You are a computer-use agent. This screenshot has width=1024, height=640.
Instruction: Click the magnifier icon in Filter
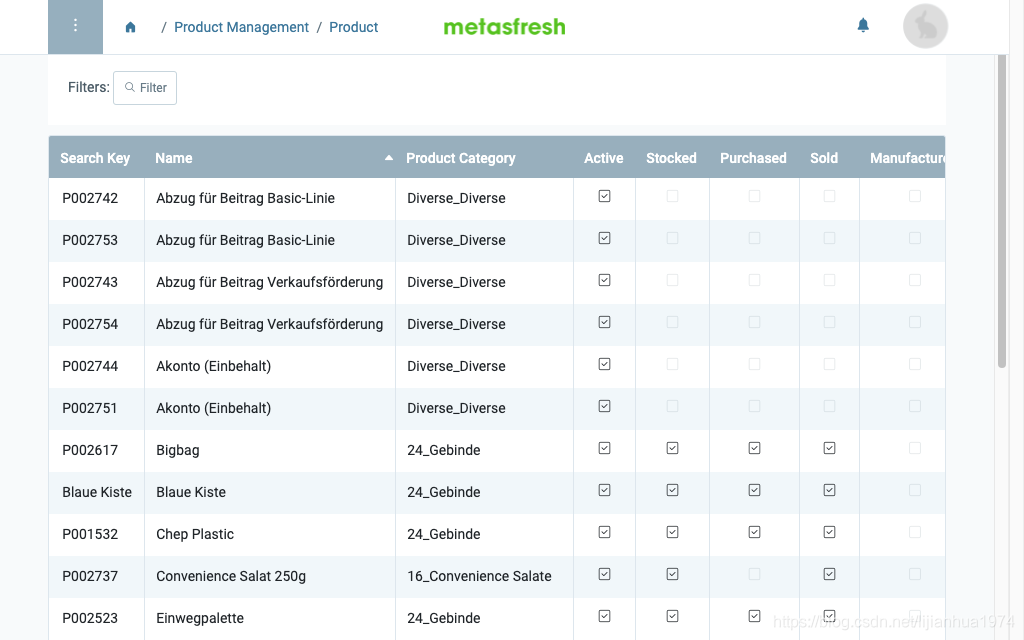(130, 88)
